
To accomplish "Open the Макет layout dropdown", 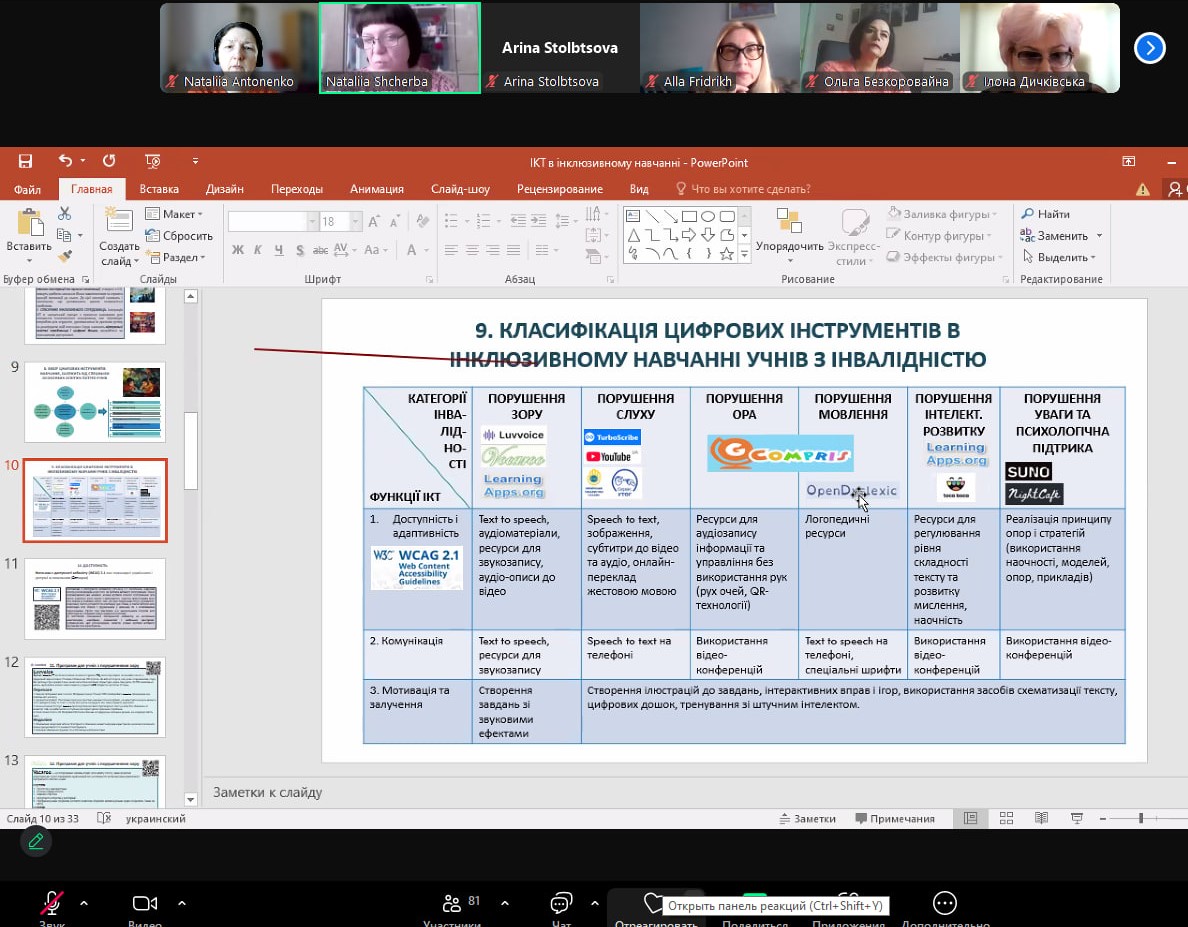I will tap(174, 214).
